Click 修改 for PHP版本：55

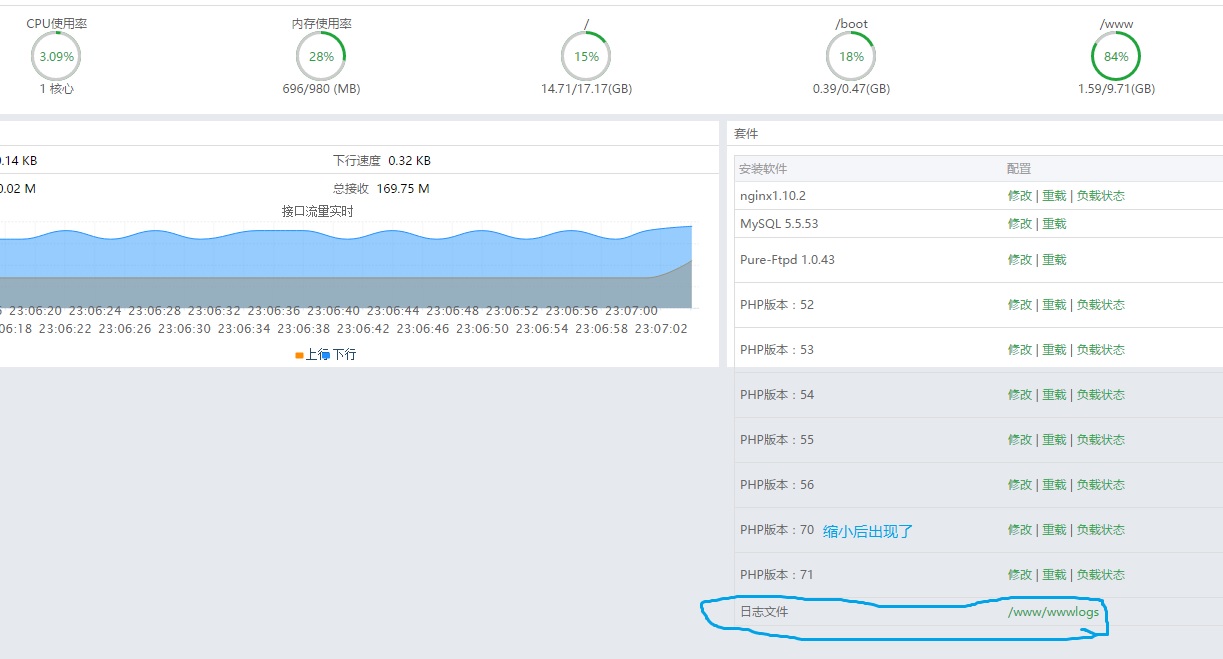point(1020,440)
